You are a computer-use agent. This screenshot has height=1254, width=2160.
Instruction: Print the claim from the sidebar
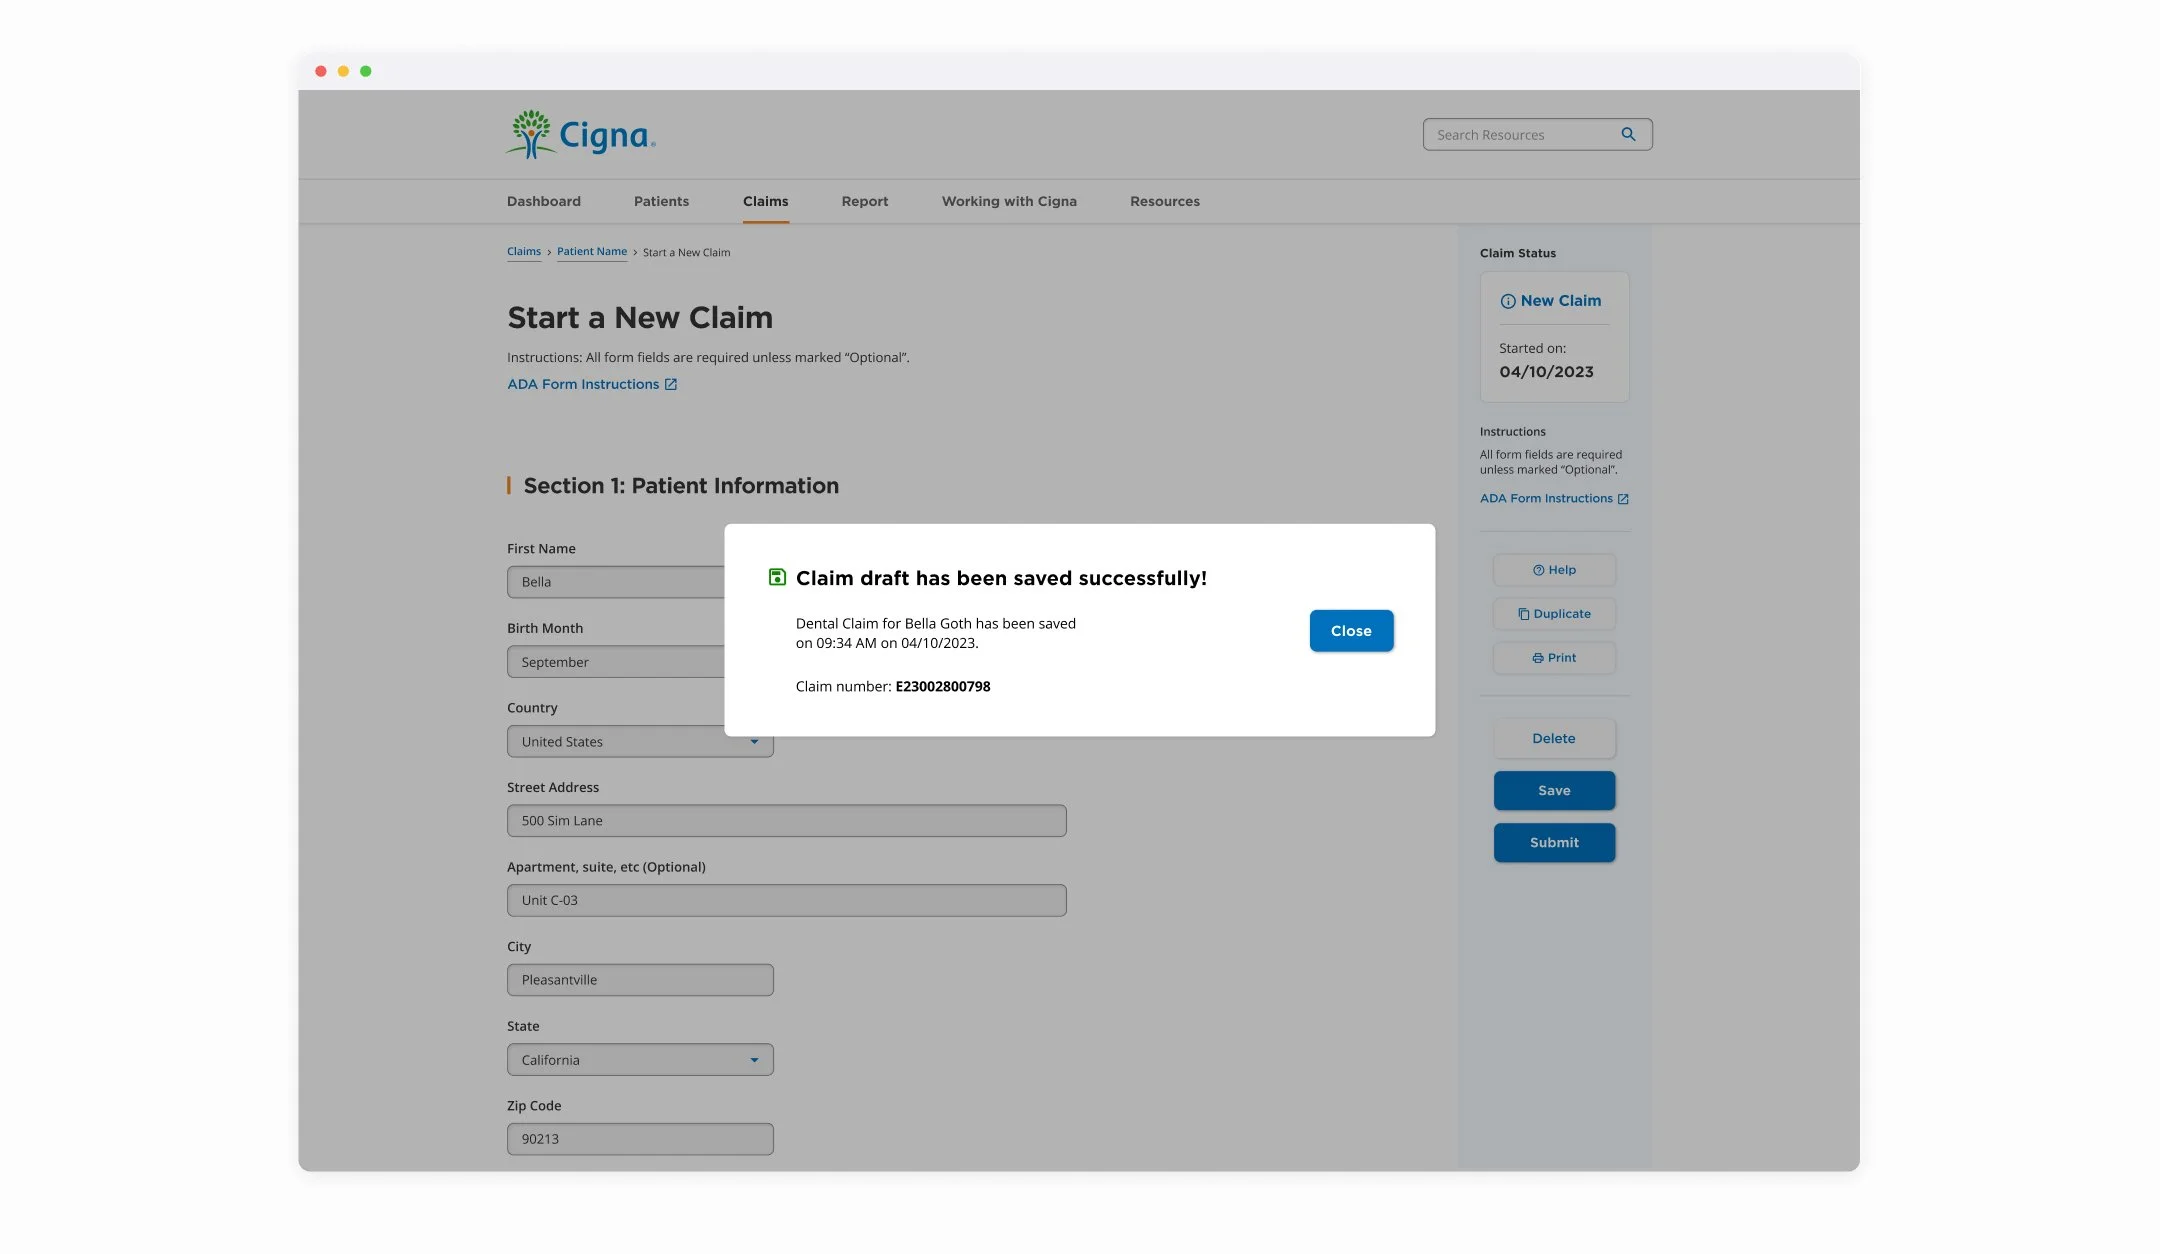pos(1554,658)
